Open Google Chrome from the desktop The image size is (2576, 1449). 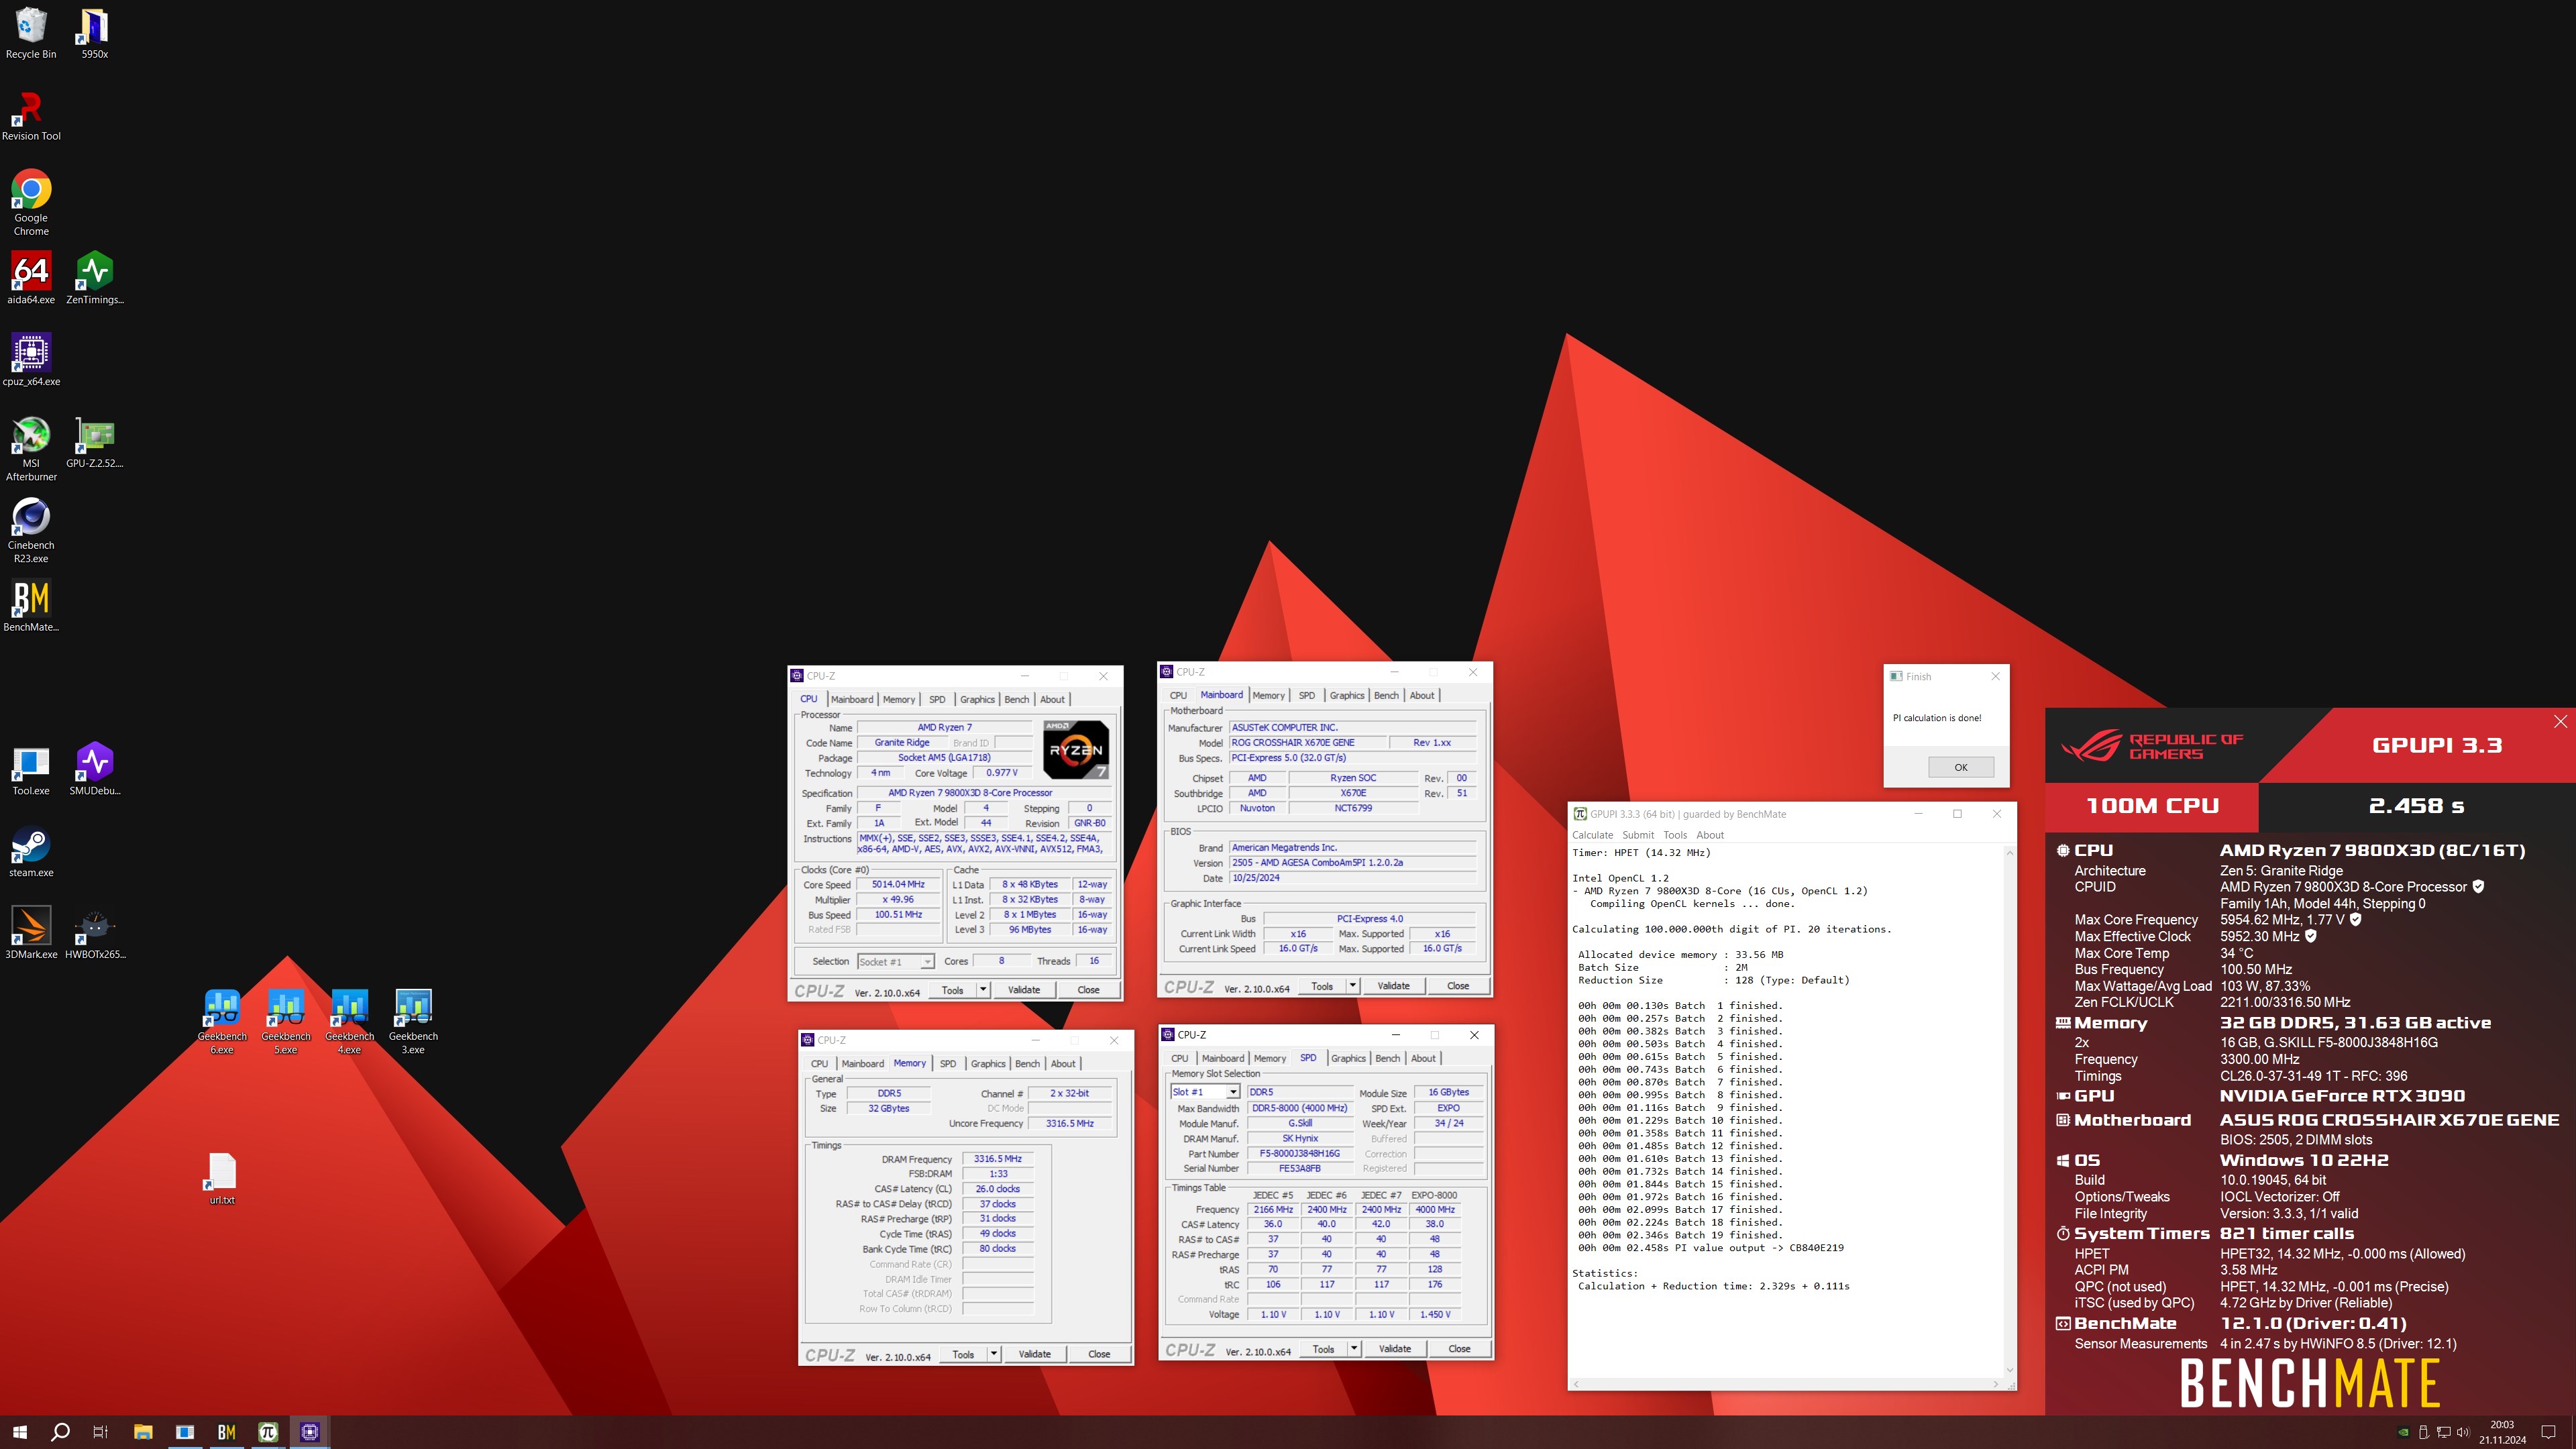click(x=31, y=203)
